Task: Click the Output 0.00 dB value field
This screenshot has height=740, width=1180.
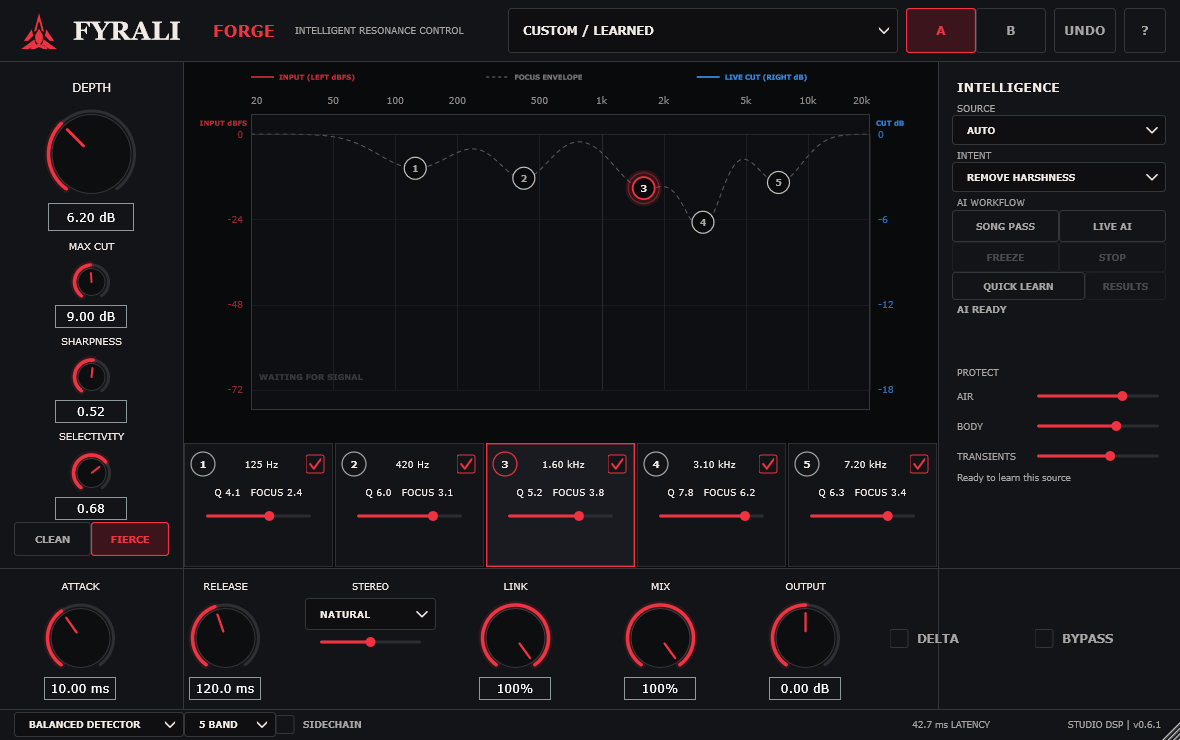Action: point(805,688)
